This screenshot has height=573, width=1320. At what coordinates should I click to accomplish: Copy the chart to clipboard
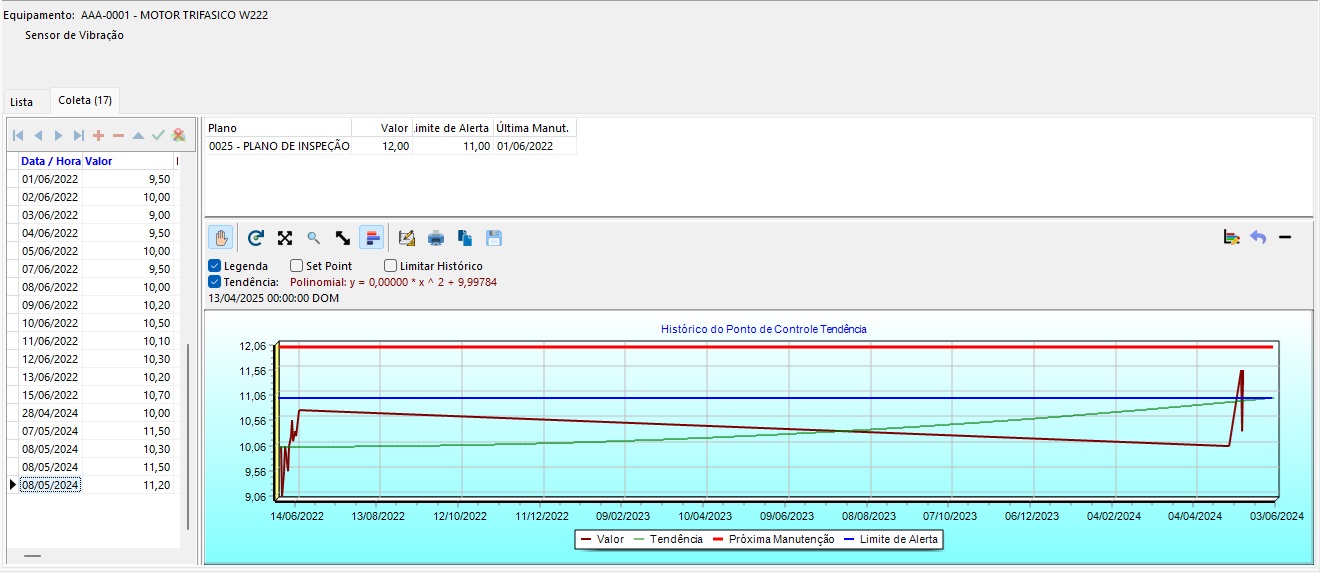pyautogui.click(x=465, y=238)
